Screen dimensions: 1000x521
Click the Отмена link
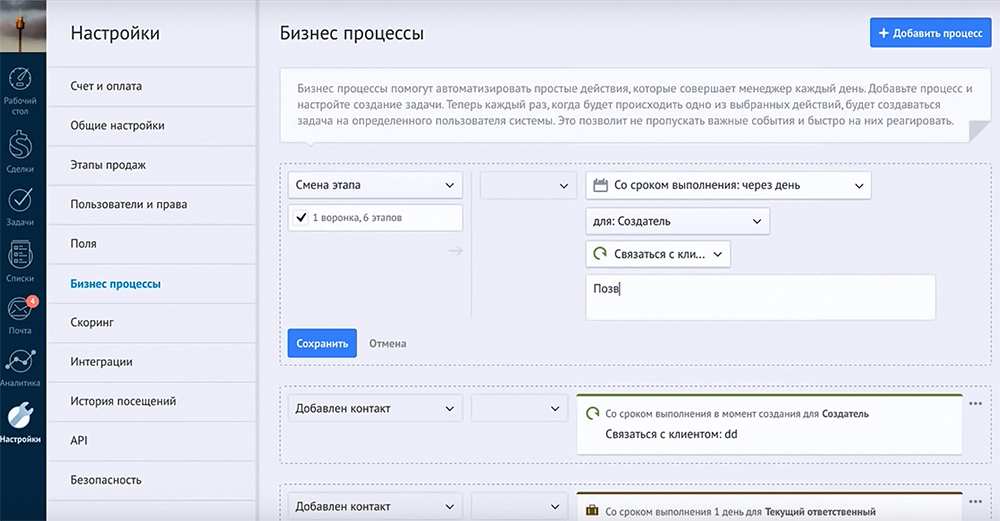[x=388, y=343]
